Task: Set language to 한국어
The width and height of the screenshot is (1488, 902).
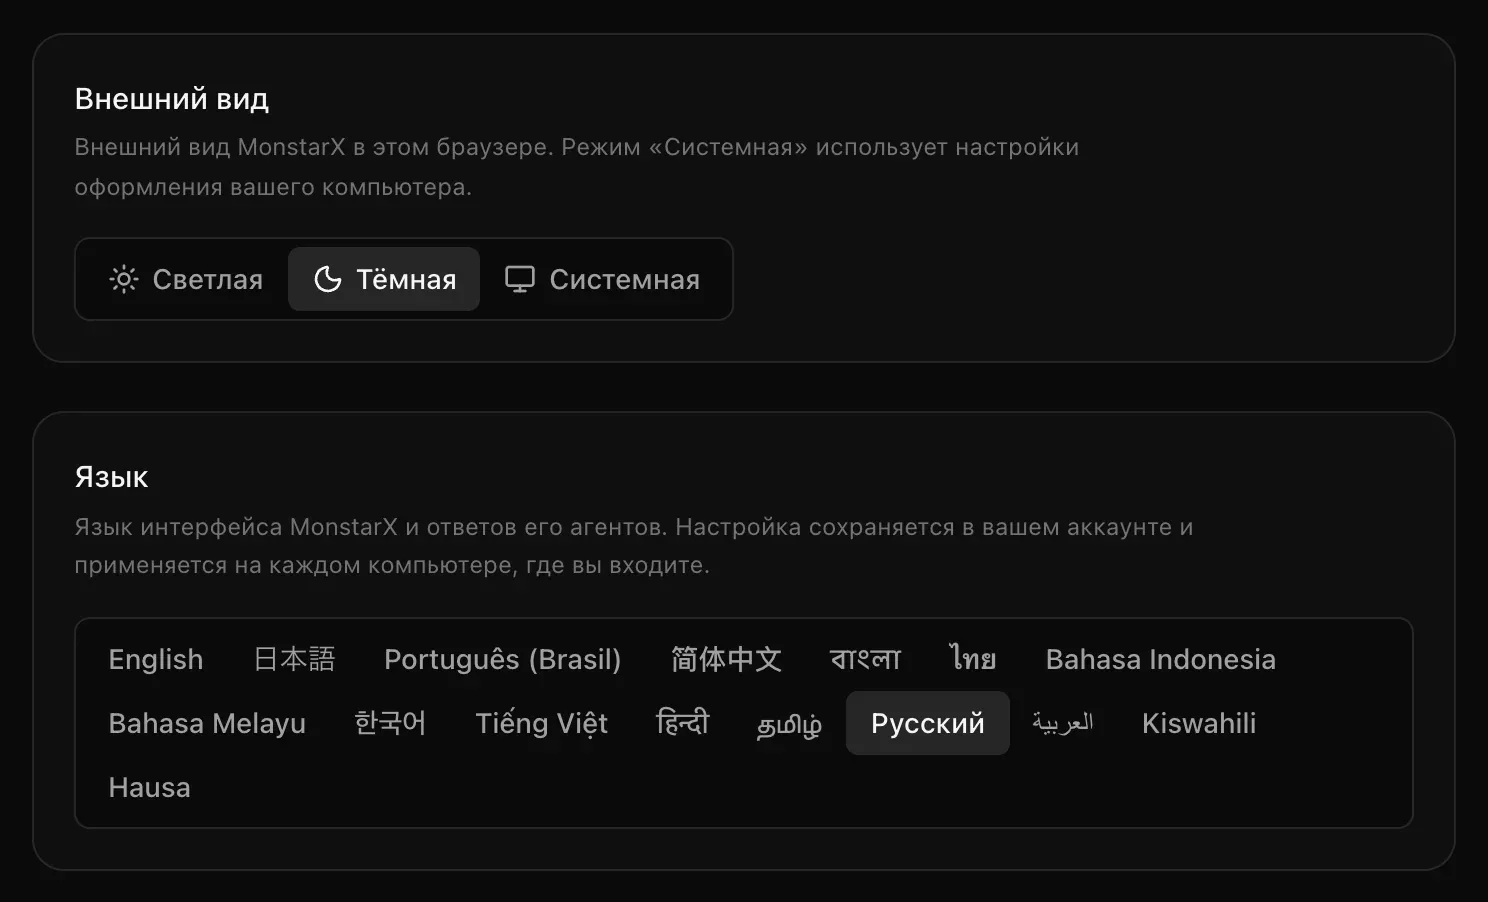Action: 390,723
